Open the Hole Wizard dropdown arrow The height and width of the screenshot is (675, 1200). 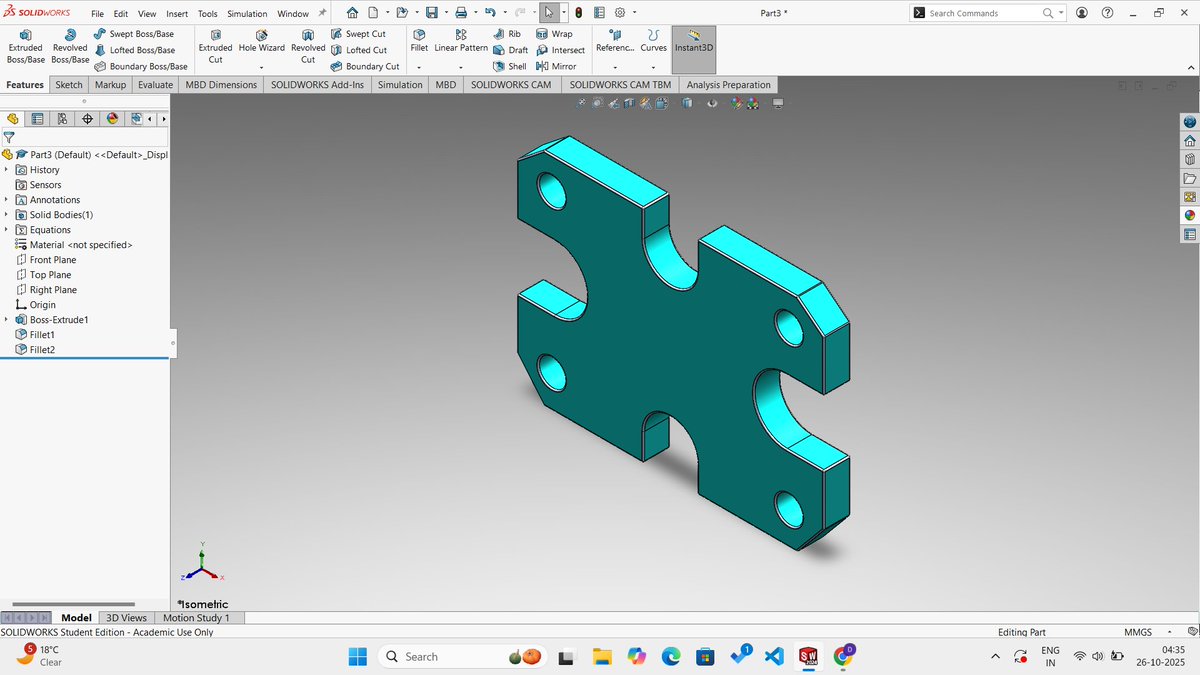pos(261,67)
